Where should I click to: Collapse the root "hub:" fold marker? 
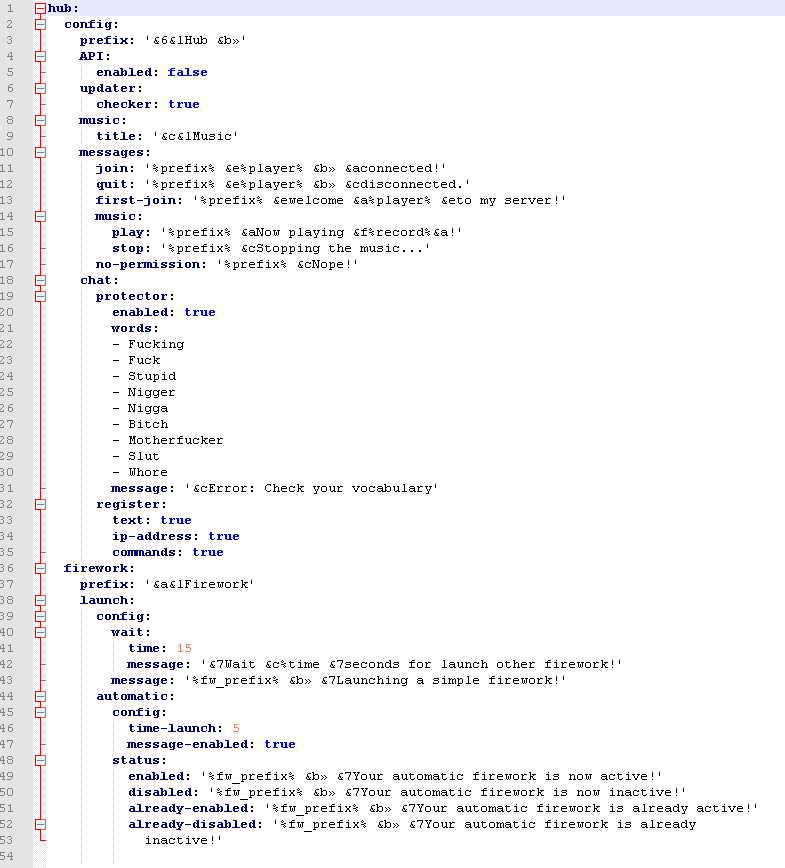coord(40,8)
